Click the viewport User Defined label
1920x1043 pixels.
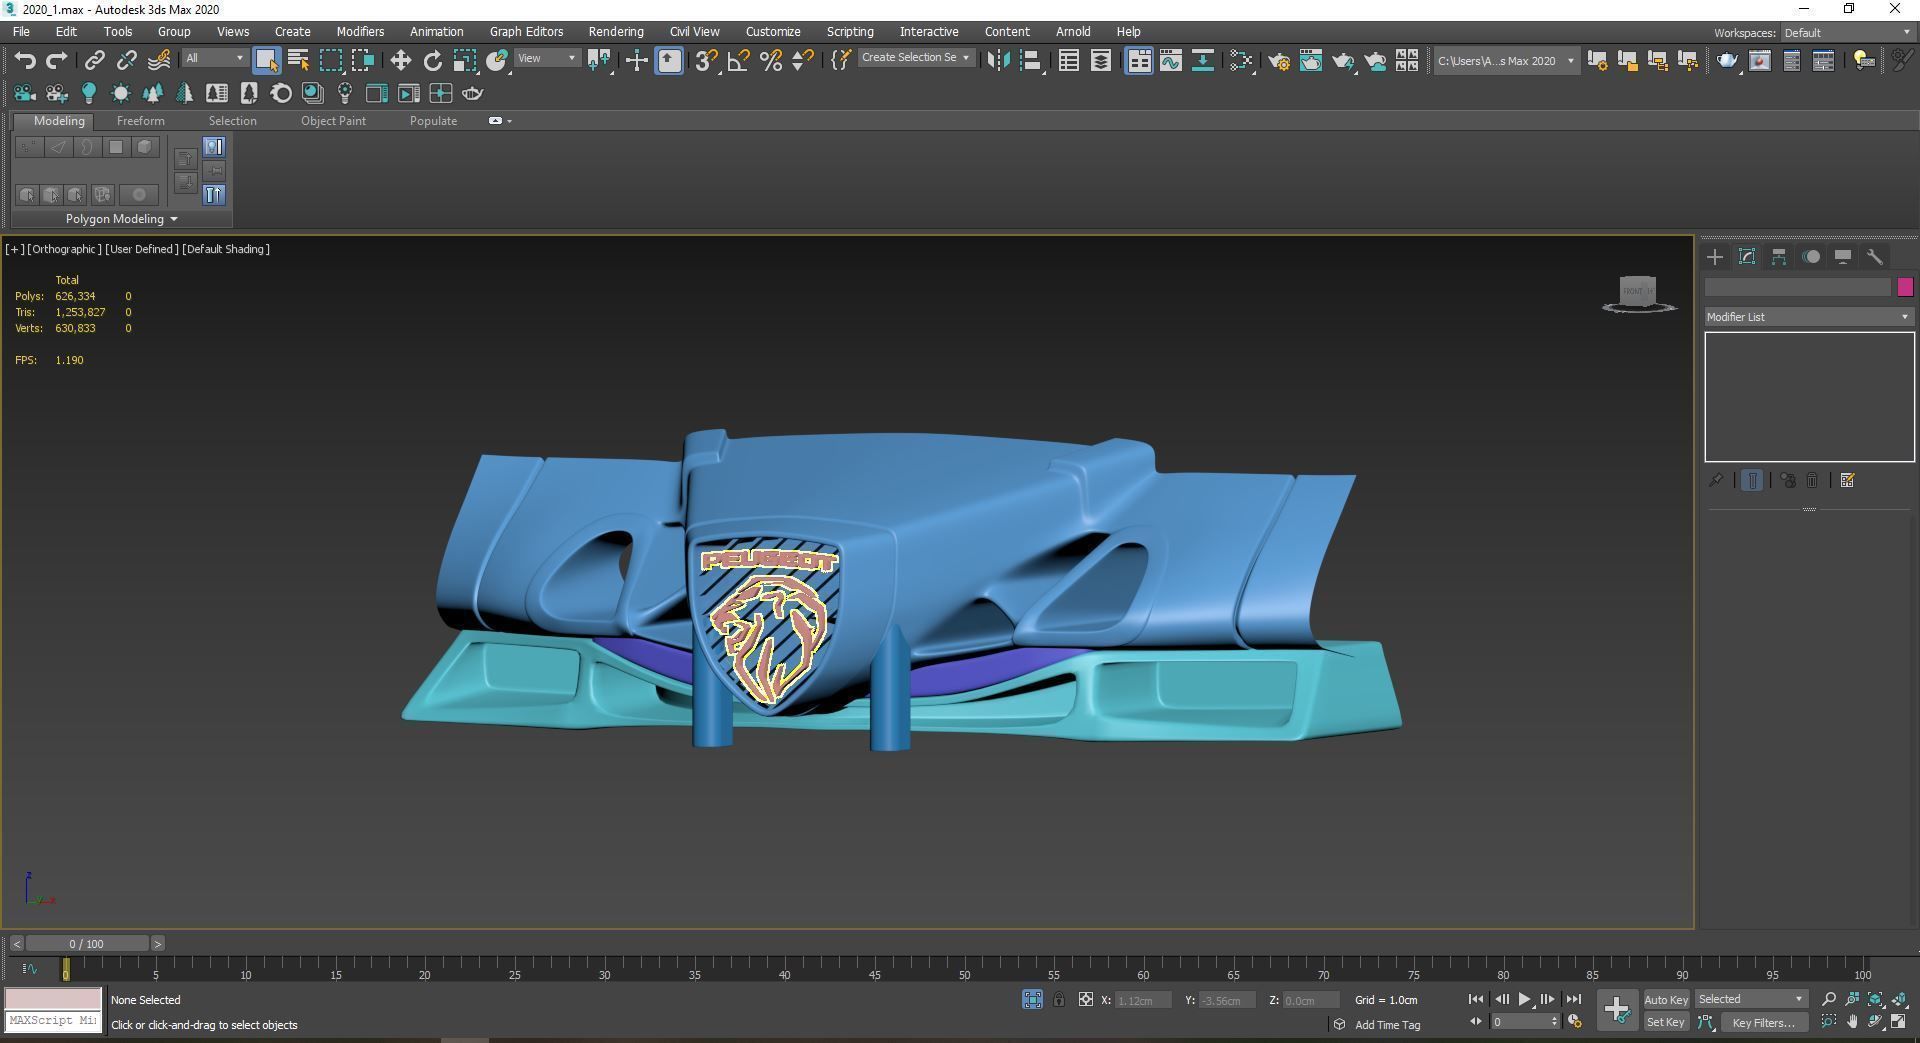coord(142,249)
